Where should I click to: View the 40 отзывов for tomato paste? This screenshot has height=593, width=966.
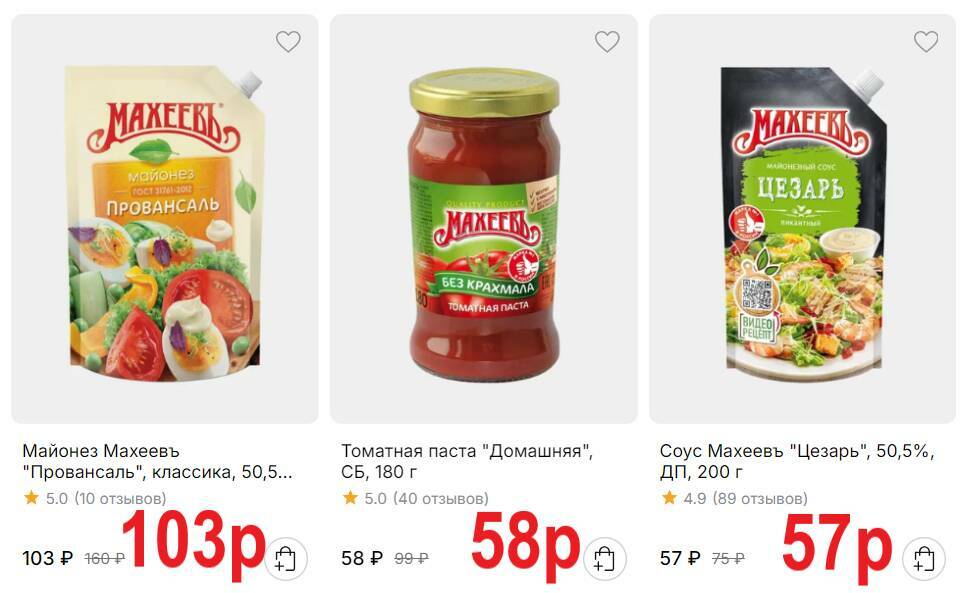click(x=440, y=498)
